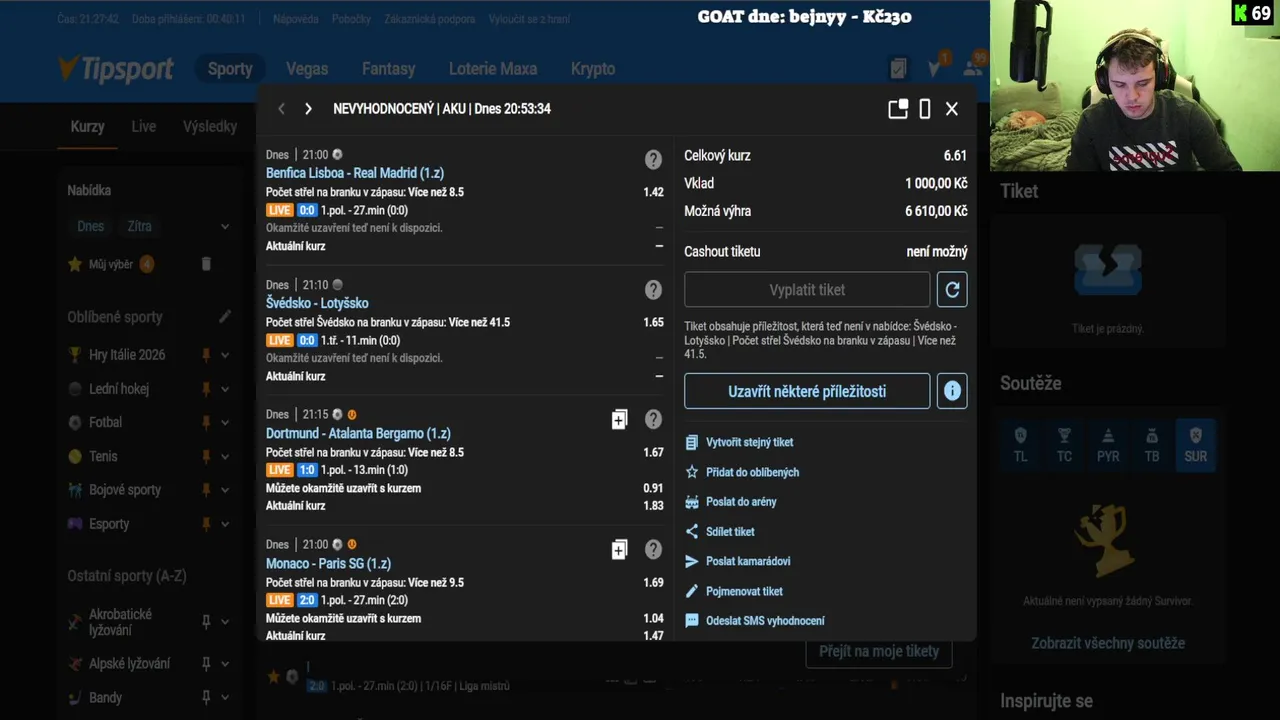Open info about closing opportunities
The width and height of the screenshot is (1280, 720).
click(952, 391)
